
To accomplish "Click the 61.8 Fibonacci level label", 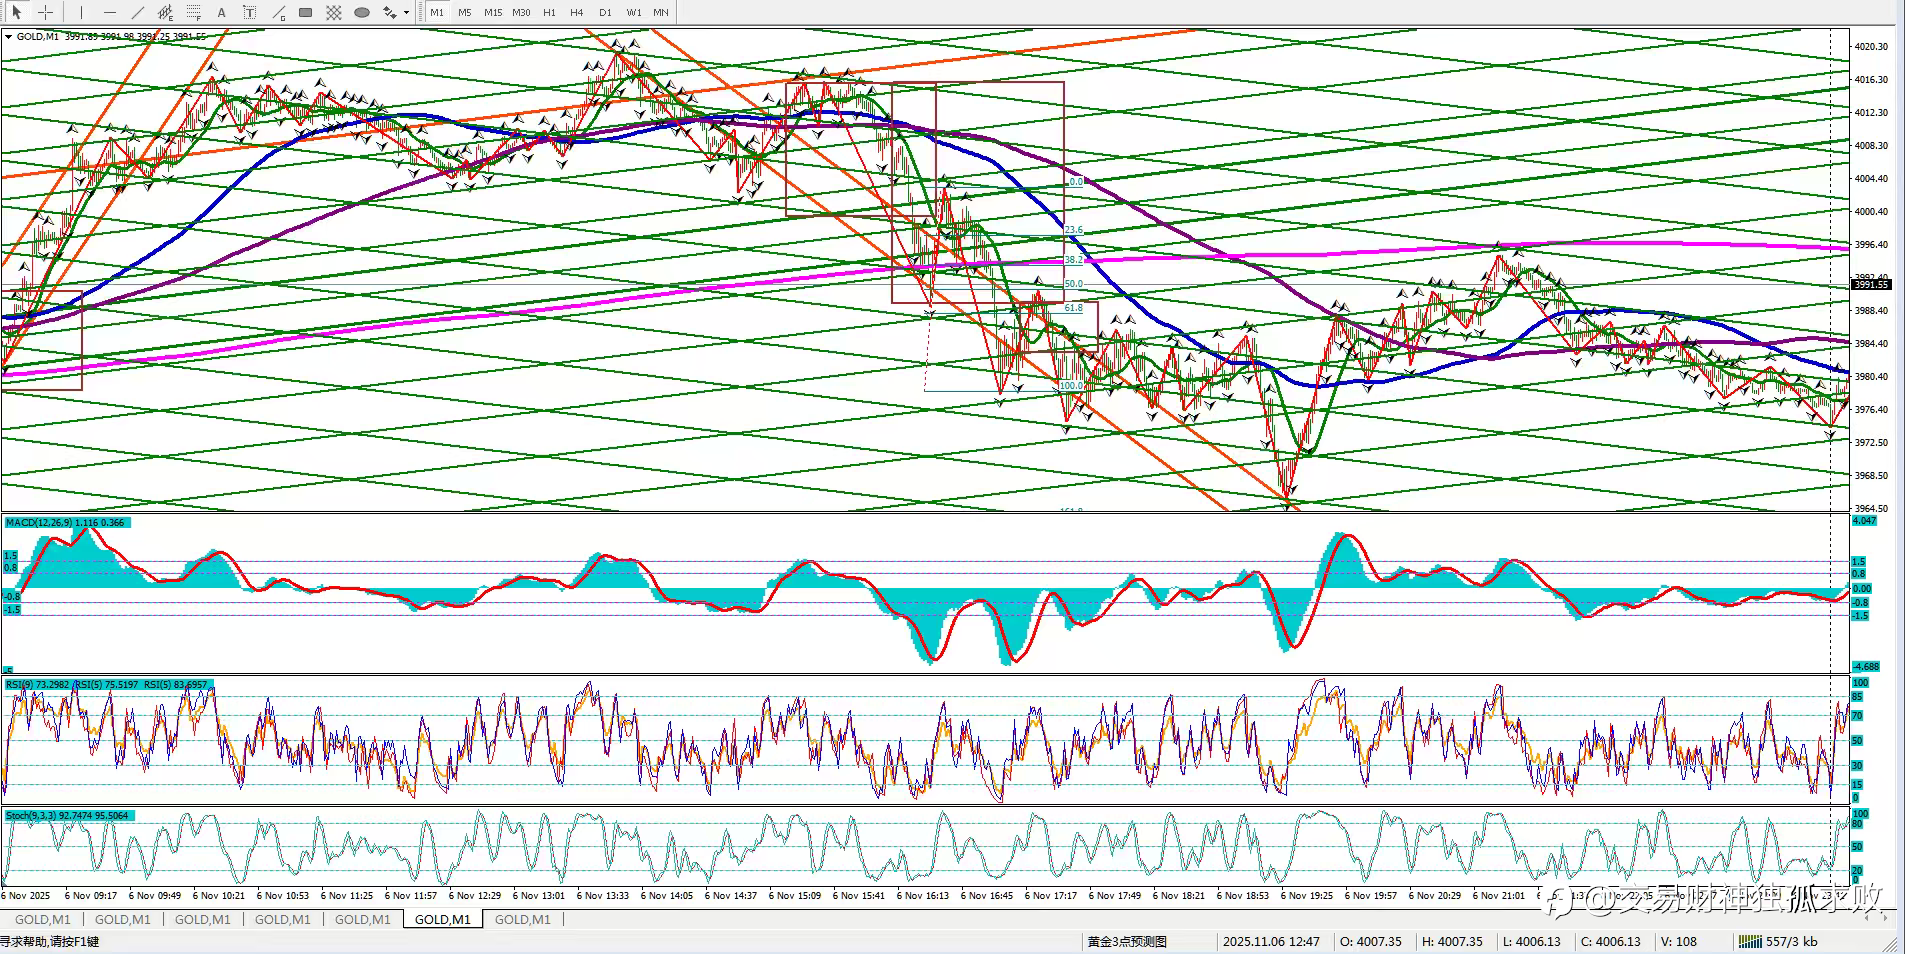I will pos(1073,308).
